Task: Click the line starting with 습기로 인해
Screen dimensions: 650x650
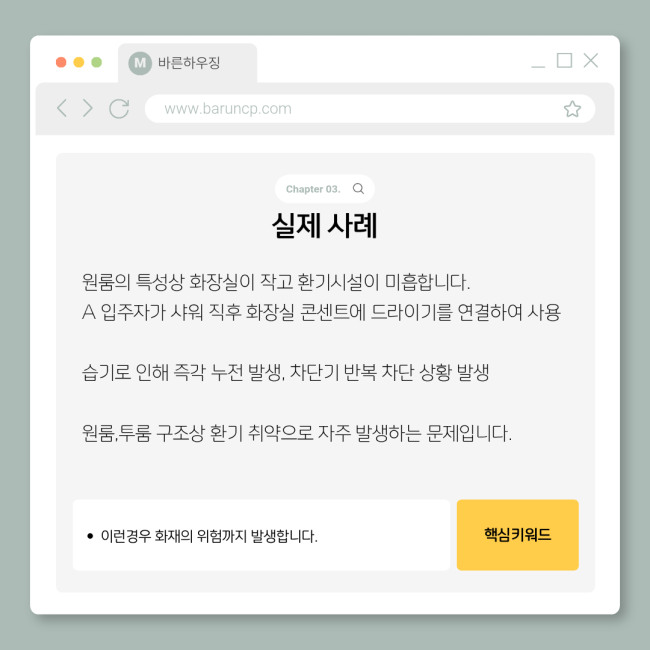Action: pos(286,372)
